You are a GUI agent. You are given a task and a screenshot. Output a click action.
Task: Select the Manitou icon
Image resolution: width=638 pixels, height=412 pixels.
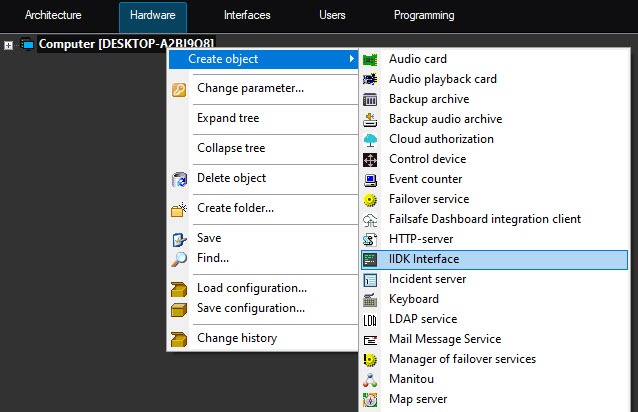coord(370,380)
